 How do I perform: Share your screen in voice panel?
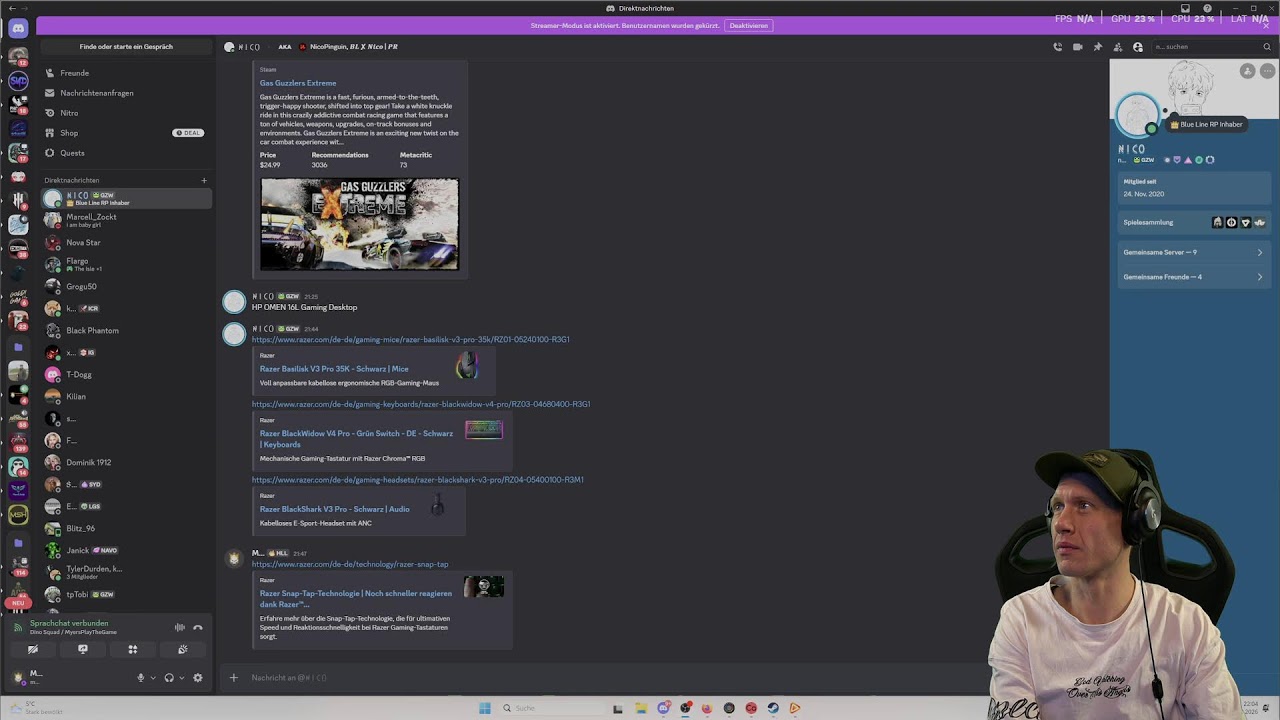pyautogui.click(x=83, y=649)
